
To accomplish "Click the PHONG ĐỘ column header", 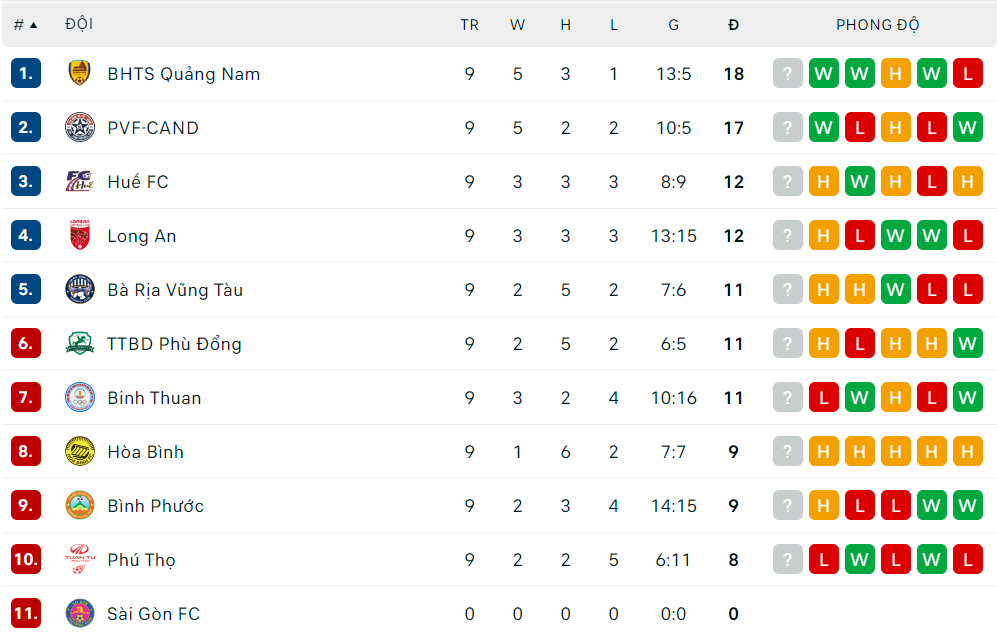I will pyautogui.click(x=877, y=25).
